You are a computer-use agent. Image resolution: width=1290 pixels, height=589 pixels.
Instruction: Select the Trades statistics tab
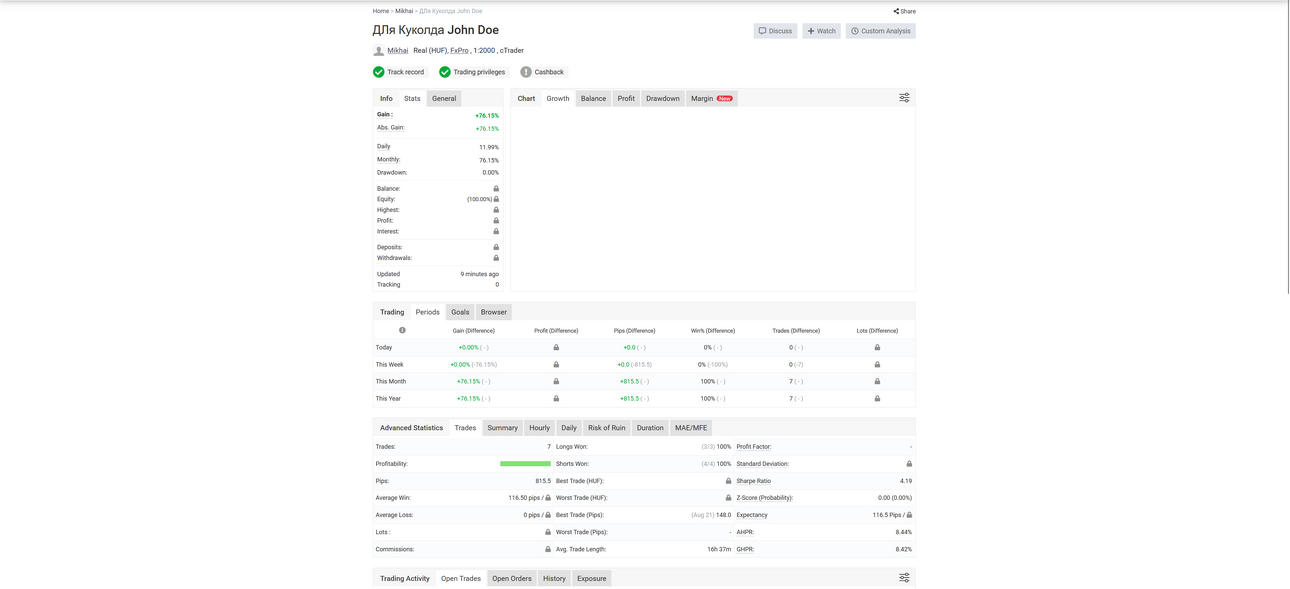point(465,428)
